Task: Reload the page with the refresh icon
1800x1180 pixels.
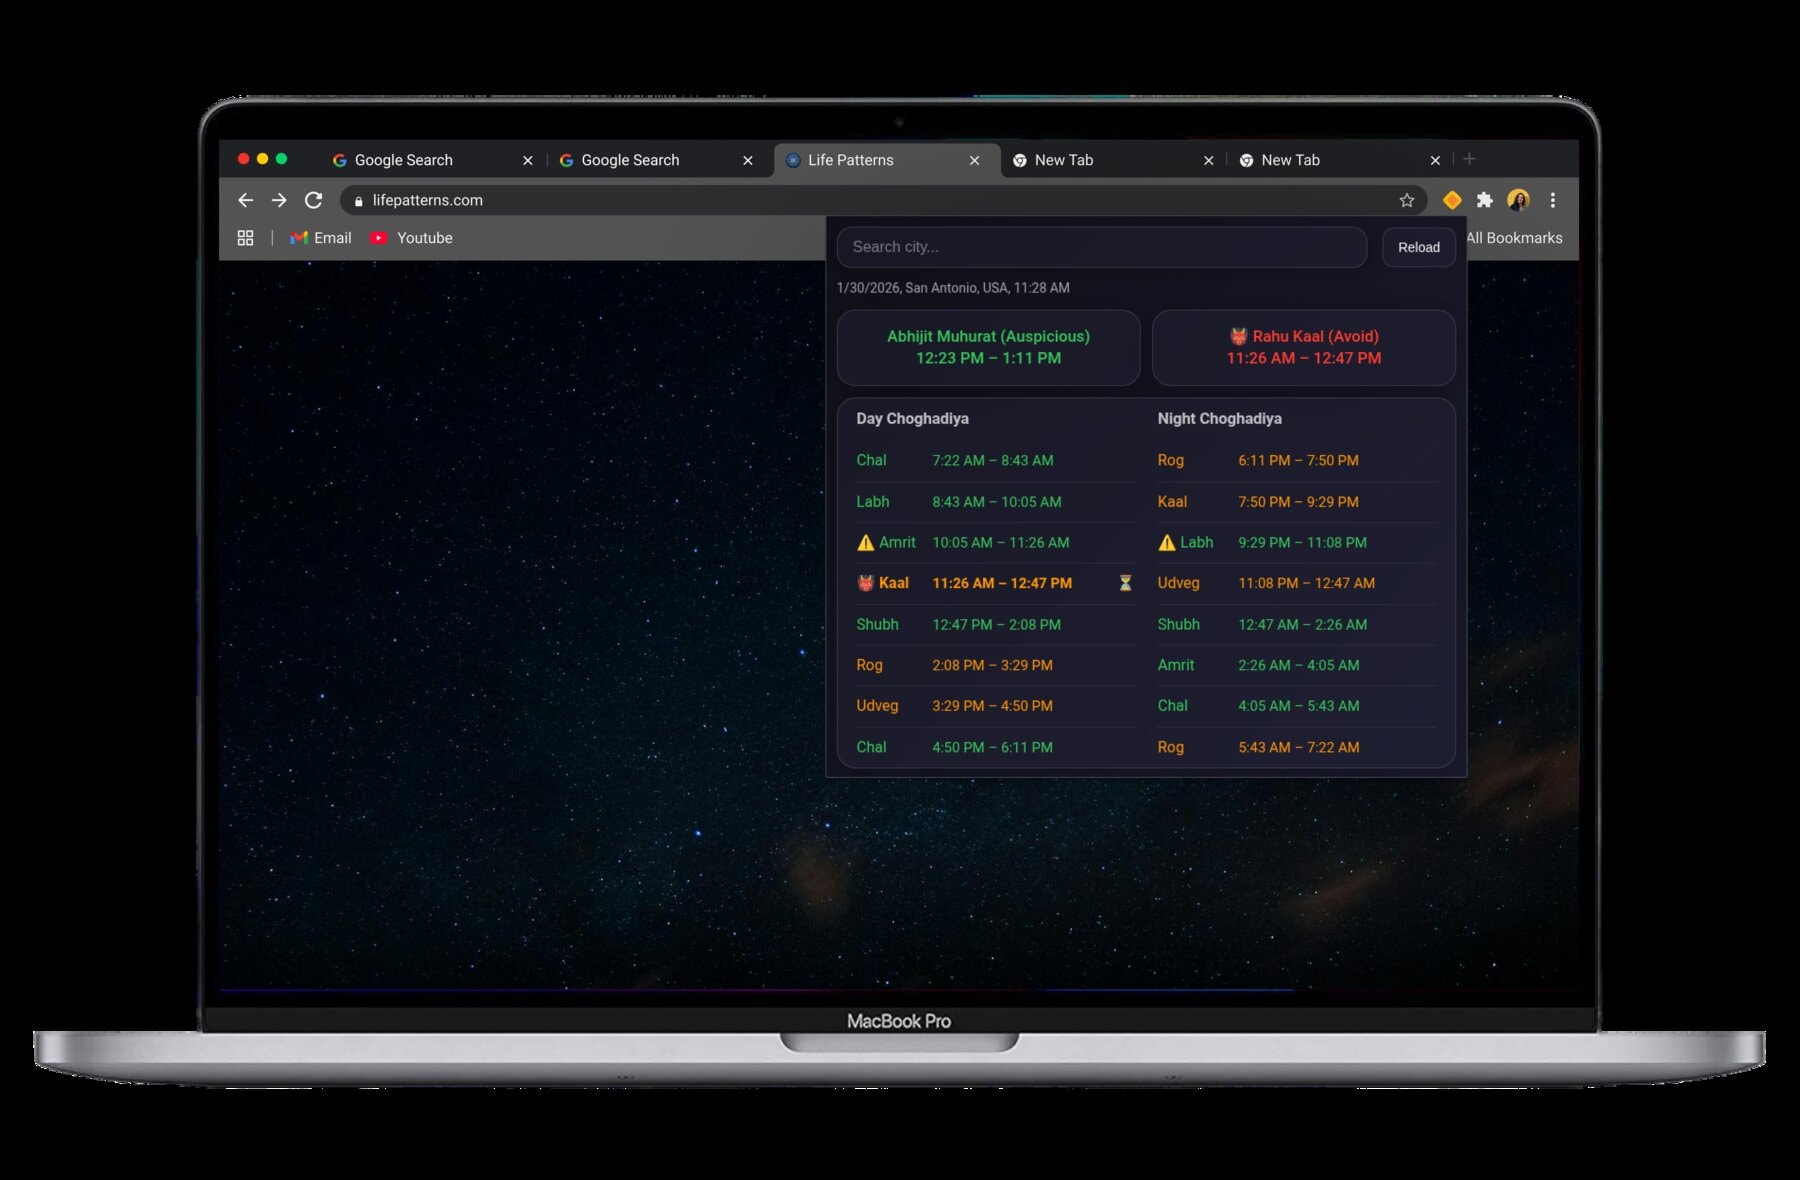Action: (x=314, y=200)
